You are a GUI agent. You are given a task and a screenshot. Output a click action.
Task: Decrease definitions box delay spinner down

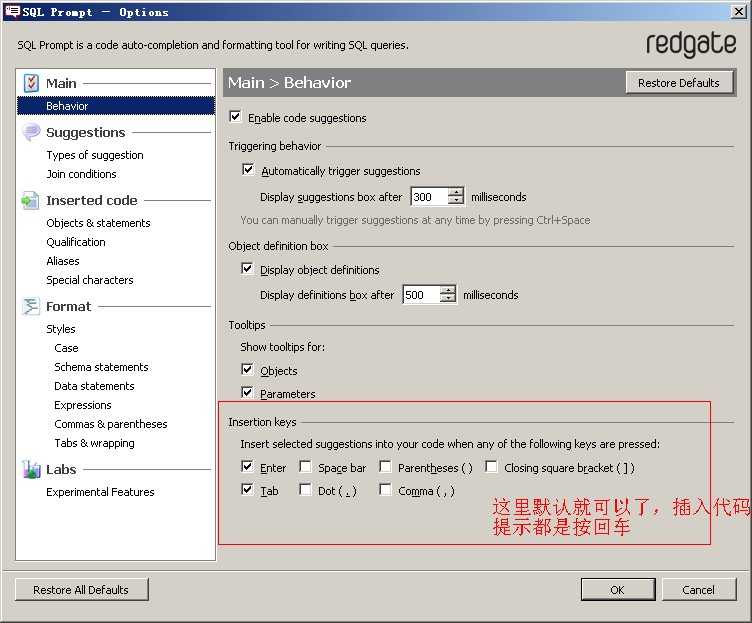coord(447,298)
